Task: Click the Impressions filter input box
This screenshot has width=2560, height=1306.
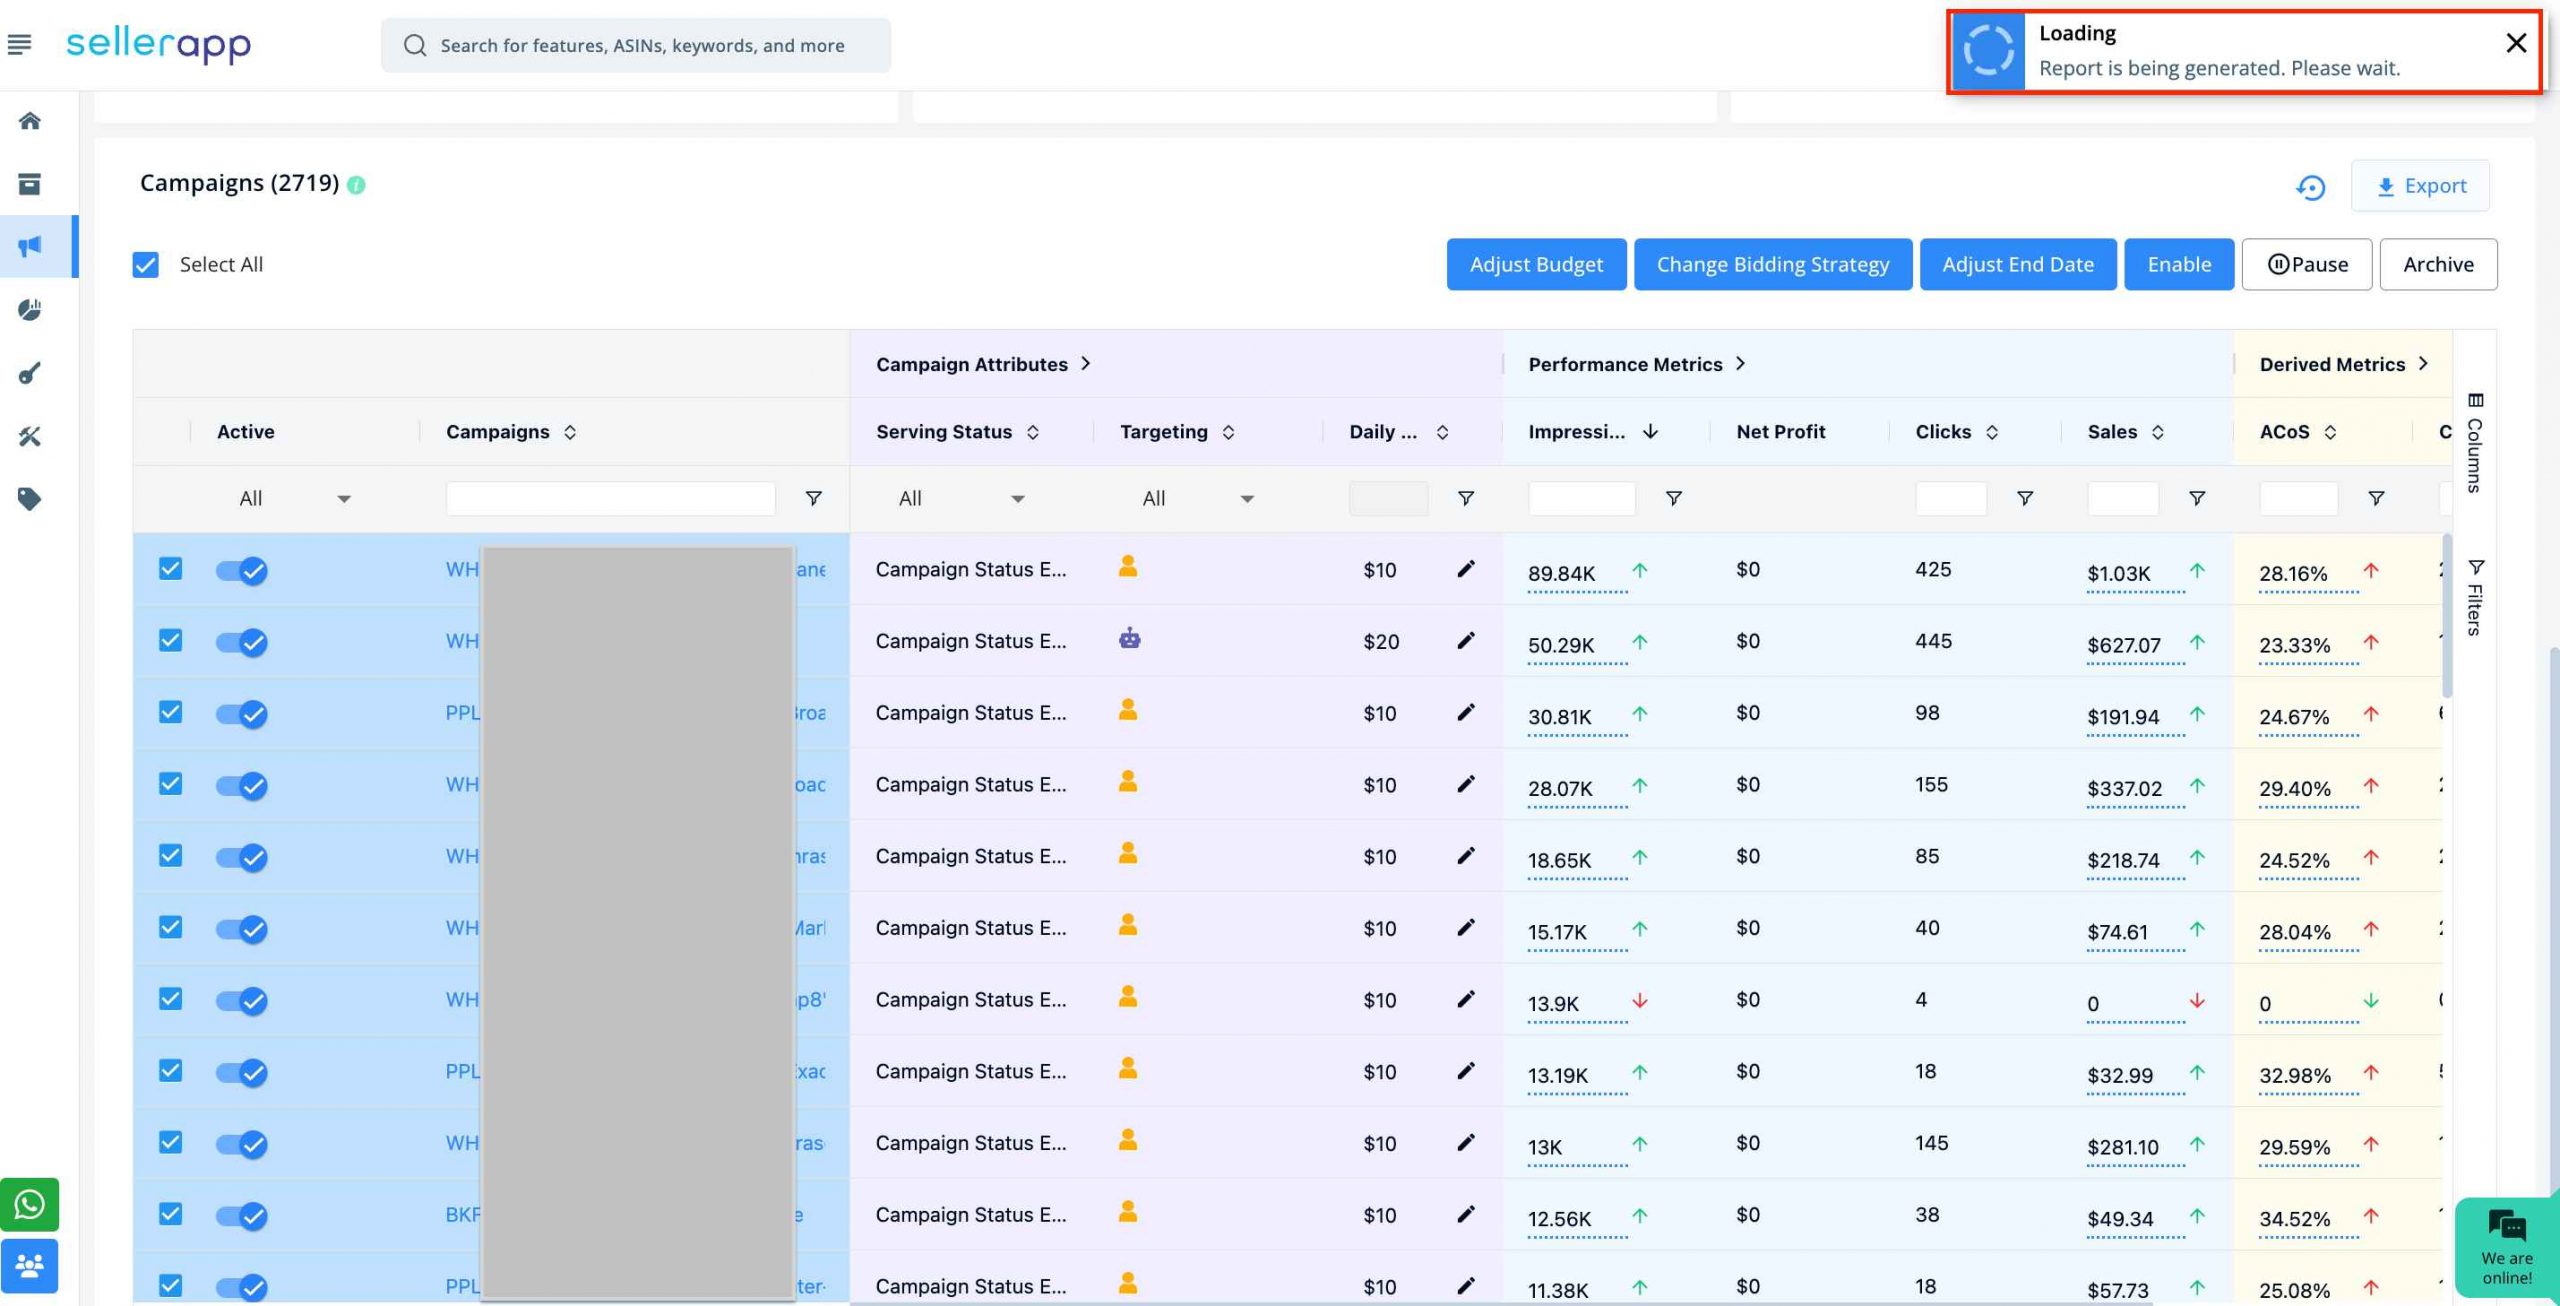Action: [1582, 498]
